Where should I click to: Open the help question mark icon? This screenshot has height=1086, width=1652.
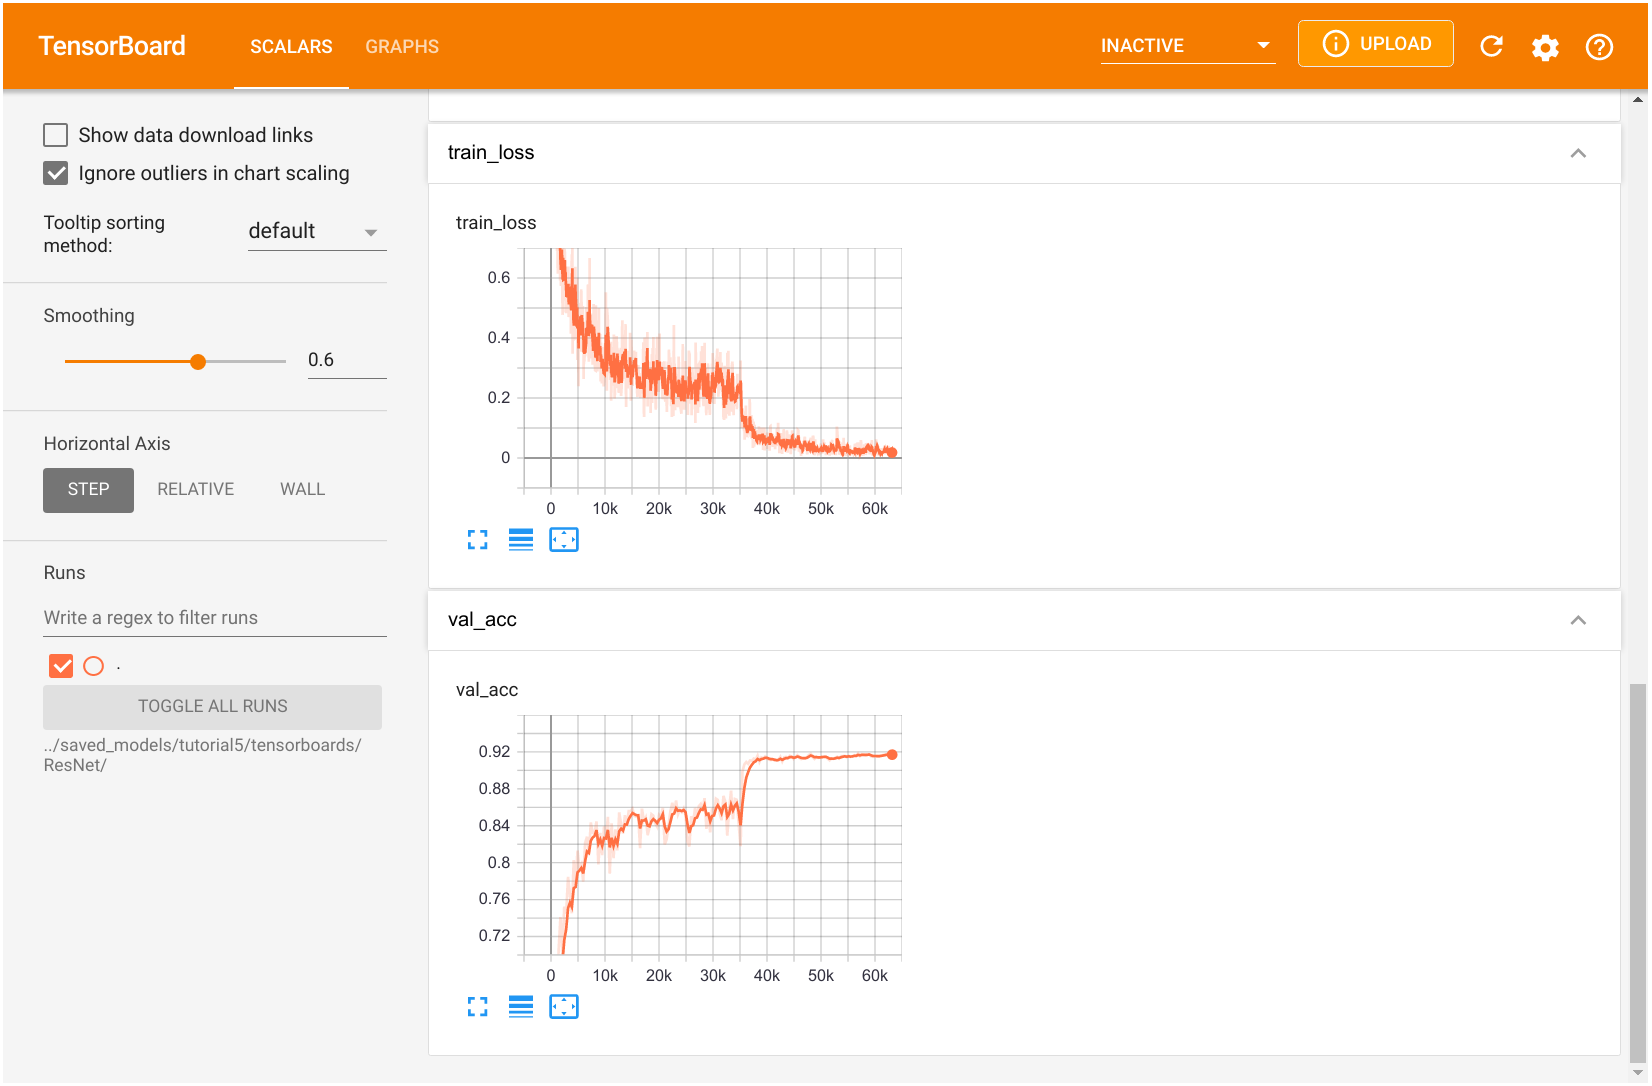[x=1599, y=47]
